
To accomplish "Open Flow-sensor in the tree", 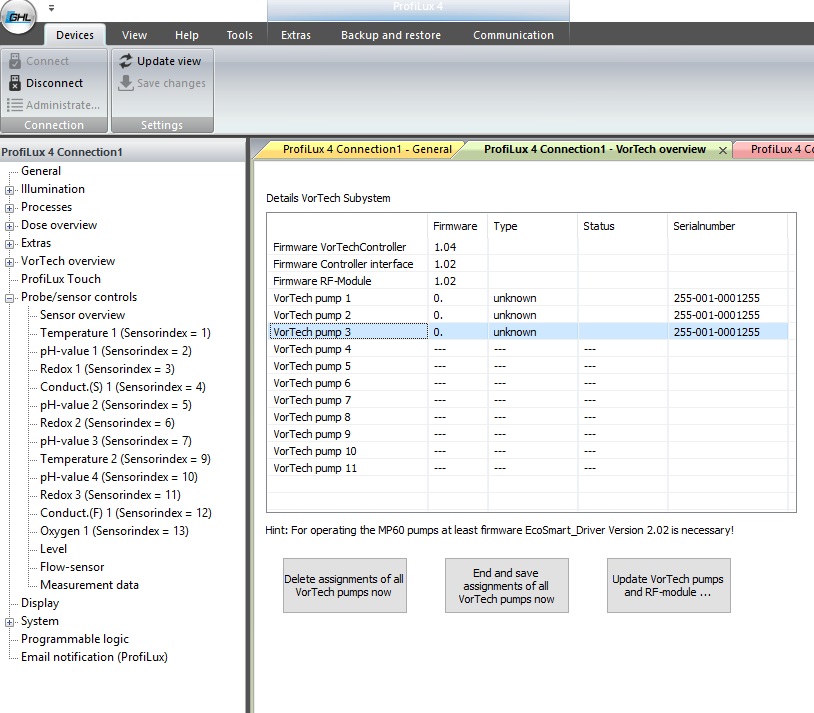I will coord(72,567).
